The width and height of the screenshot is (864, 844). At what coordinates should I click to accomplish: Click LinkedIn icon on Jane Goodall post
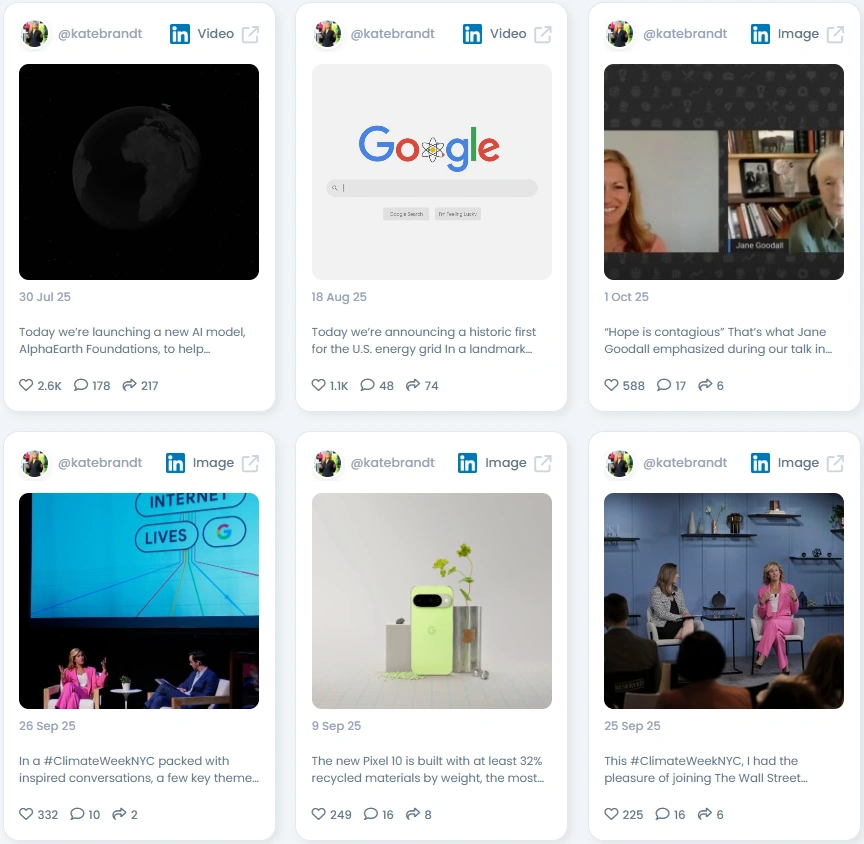760,34
